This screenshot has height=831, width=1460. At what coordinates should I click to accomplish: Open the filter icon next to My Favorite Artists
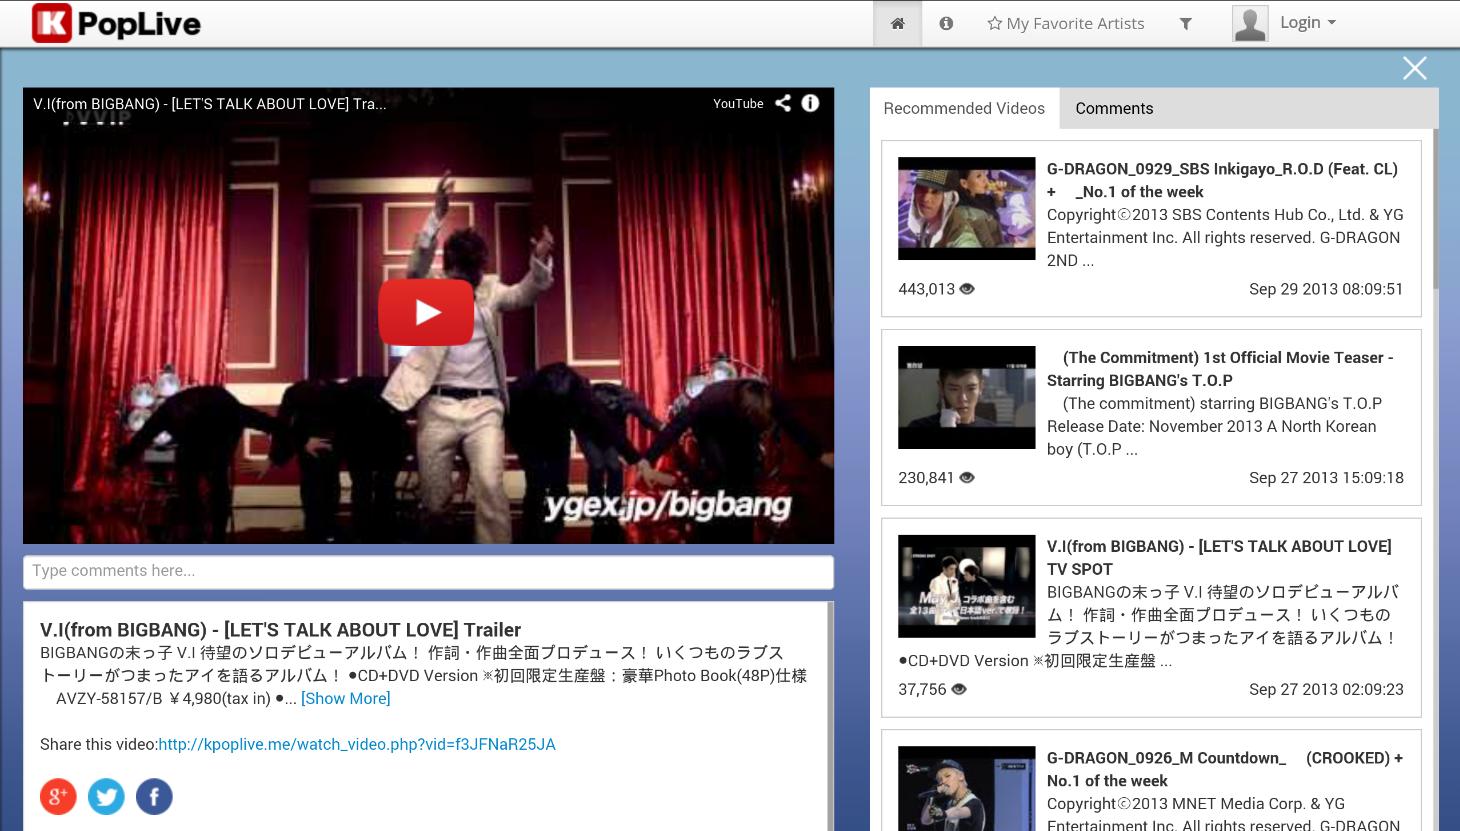click(1185, 23)
